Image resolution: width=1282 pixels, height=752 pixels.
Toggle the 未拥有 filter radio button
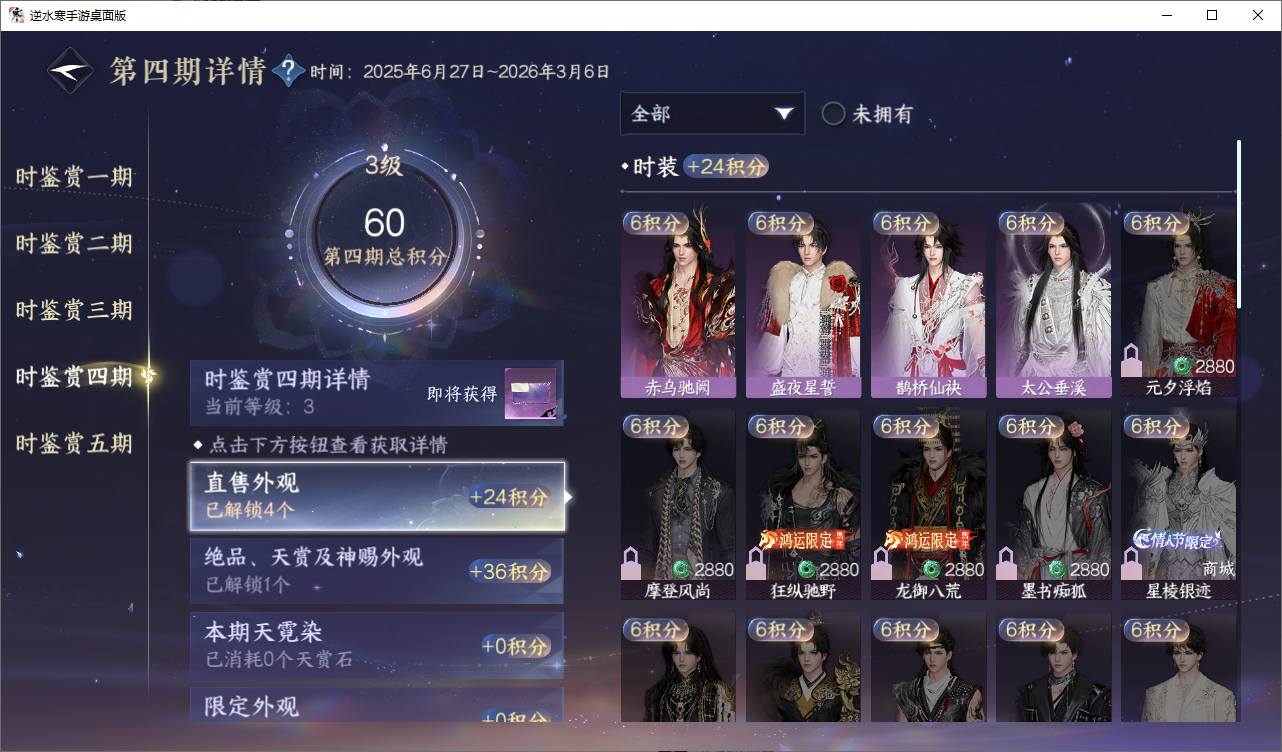tap(833, 114)
